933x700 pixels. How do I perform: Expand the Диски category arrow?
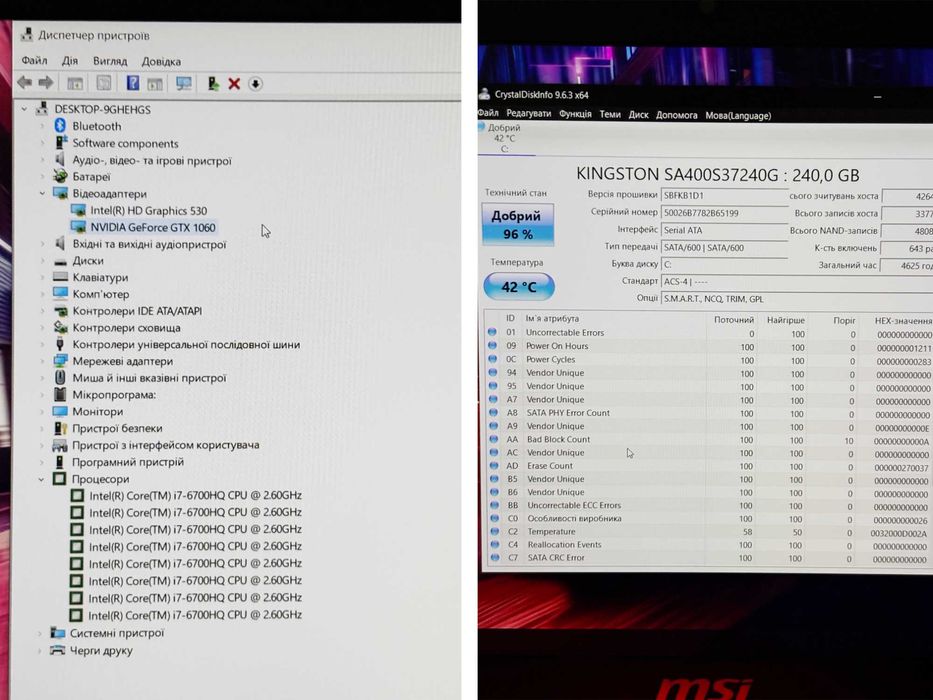42,261
